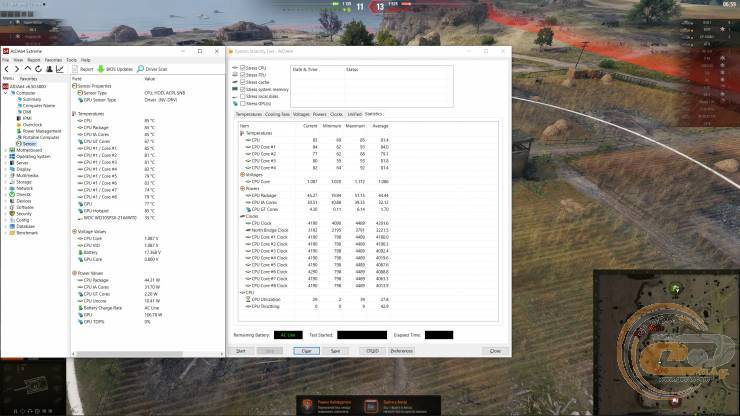Expand the Multimedia tree node

tap(6, 176)
